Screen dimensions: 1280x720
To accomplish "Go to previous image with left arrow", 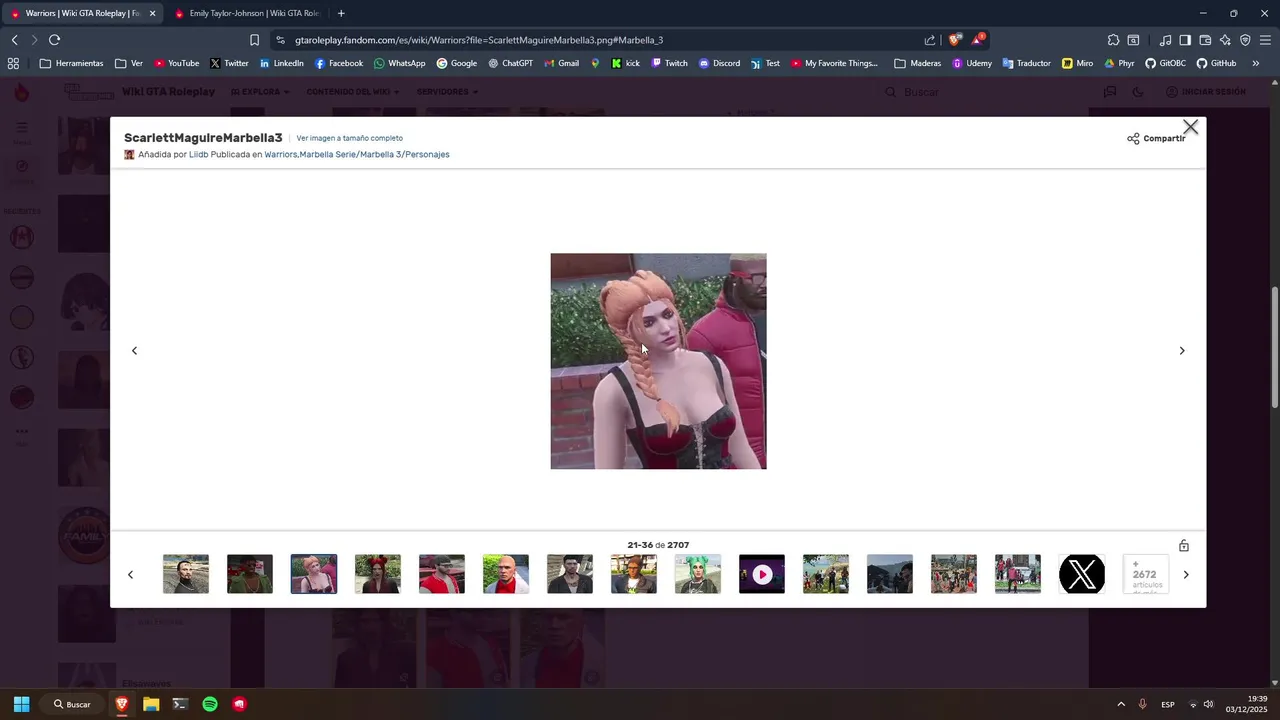I will (x=134, y=351).
